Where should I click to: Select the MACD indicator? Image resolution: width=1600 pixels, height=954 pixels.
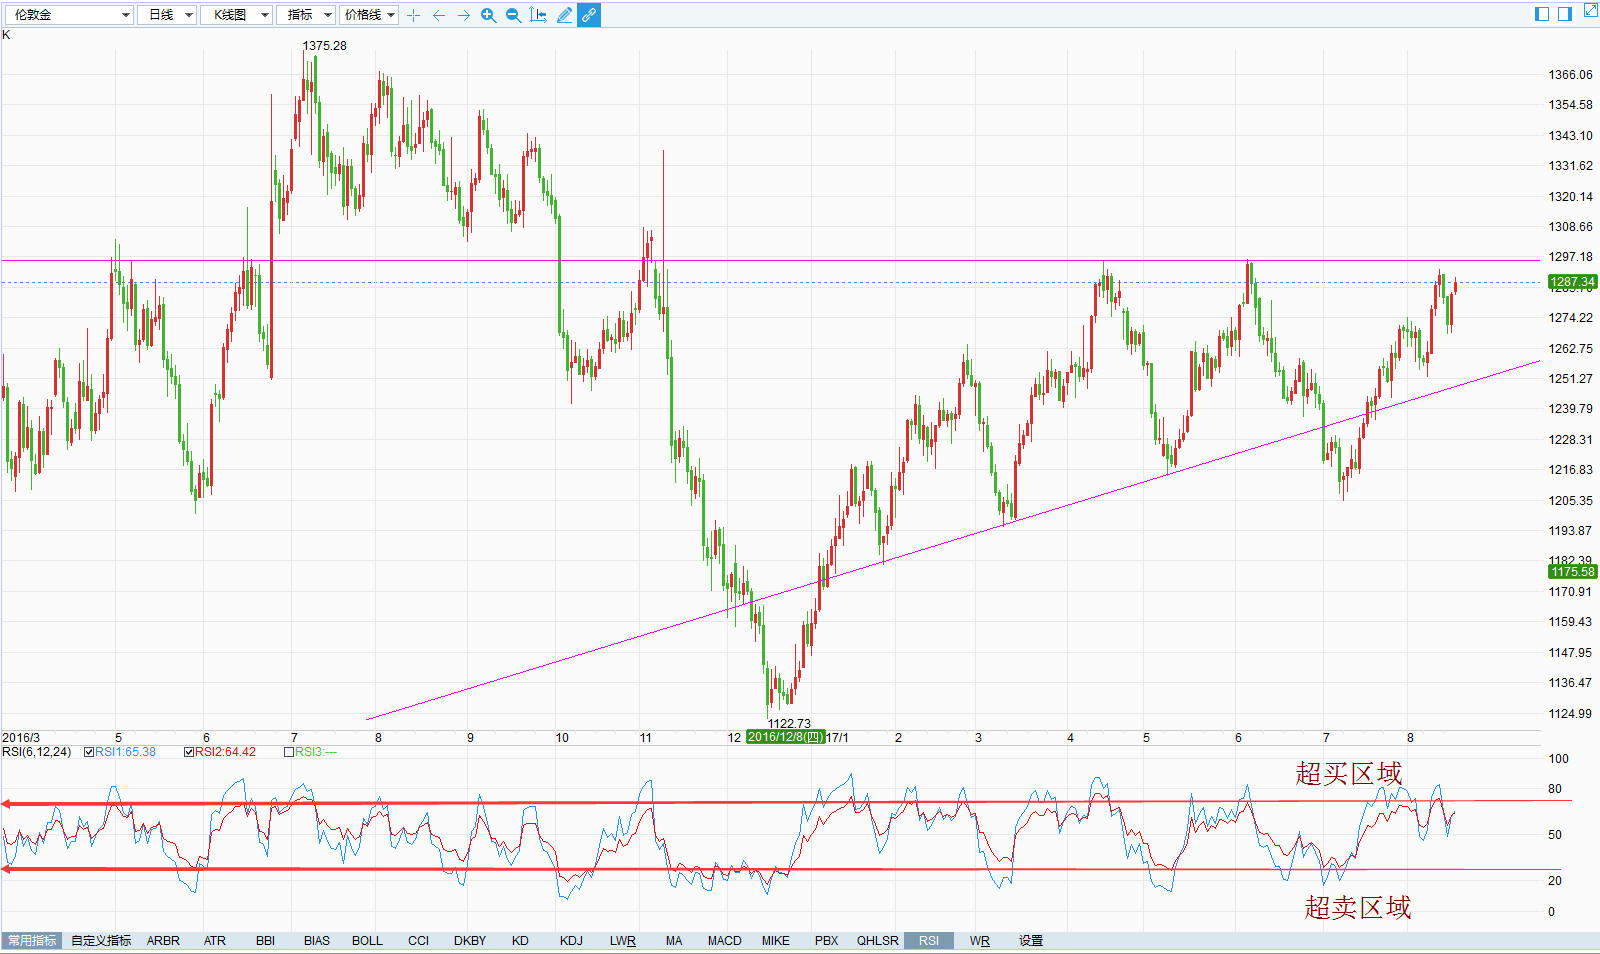(x=725, y=940)
